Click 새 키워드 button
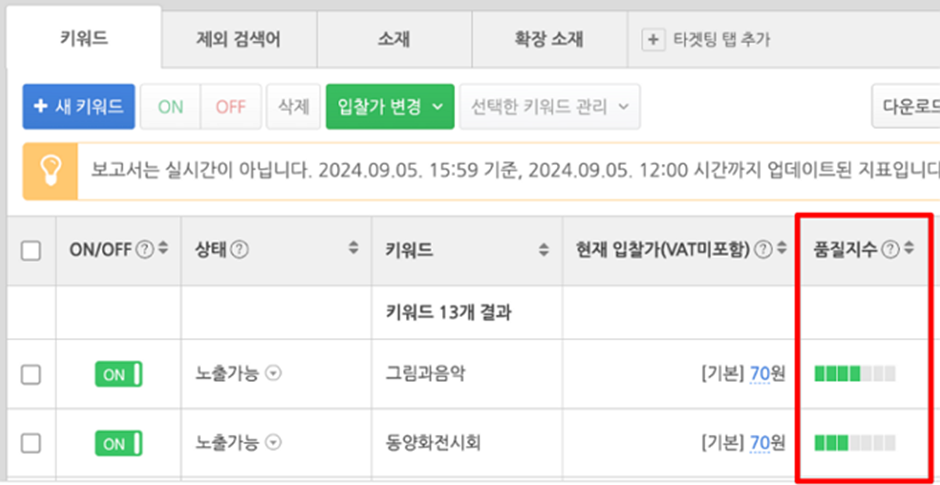 tap(79, 107)
